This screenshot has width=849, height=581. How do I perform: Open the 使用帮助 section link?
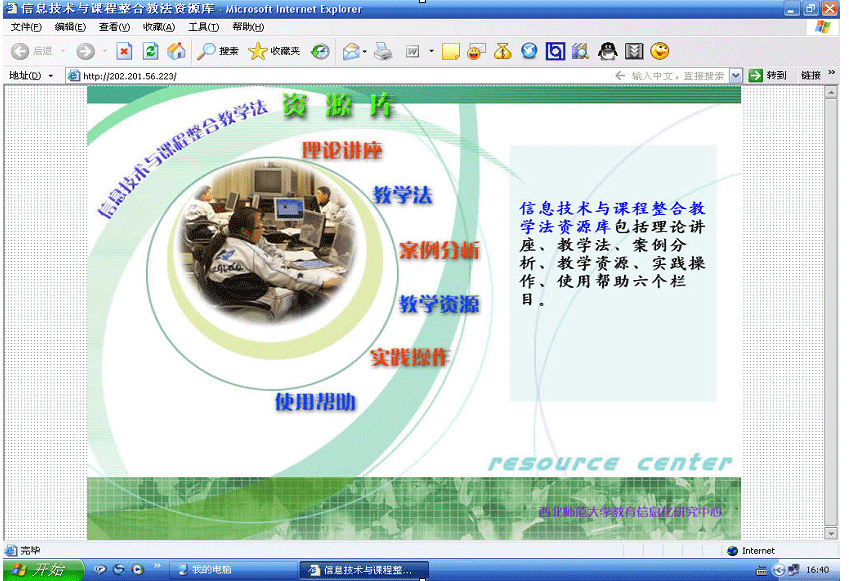point(315,402)
